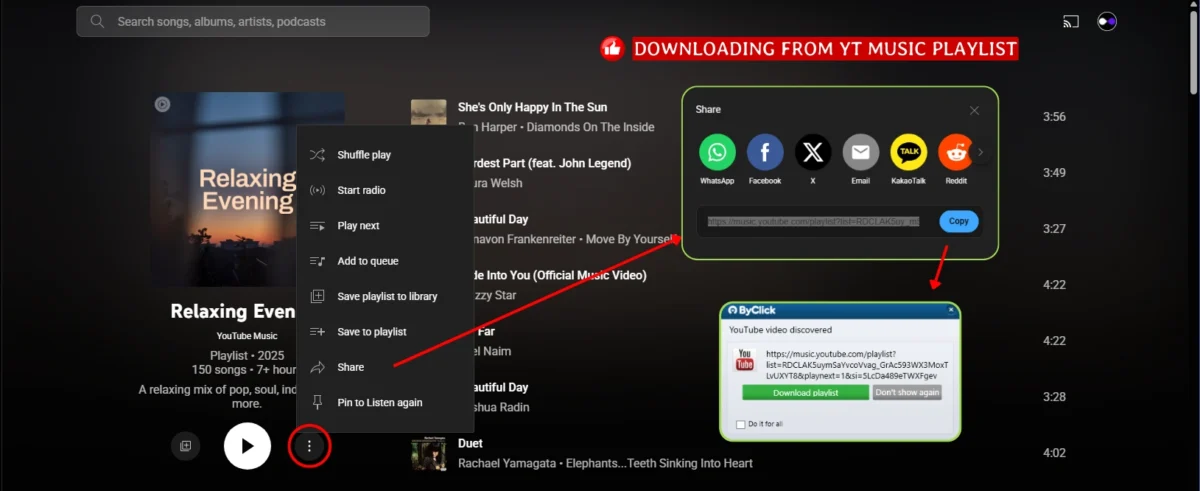Click the Save playlist to library icon
1200x491 pixels.
click(317, 296)
